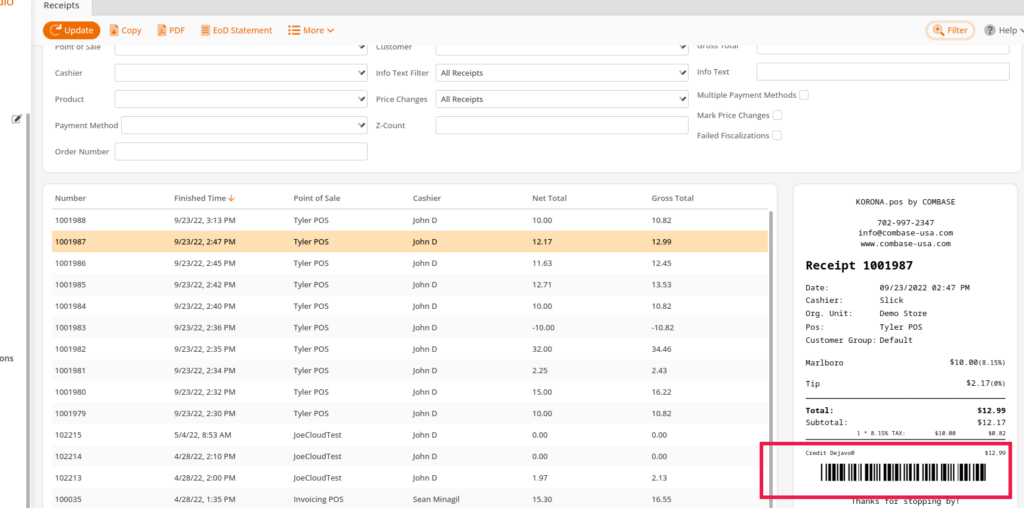Open the Product filter dropdown

pos(241,99)
